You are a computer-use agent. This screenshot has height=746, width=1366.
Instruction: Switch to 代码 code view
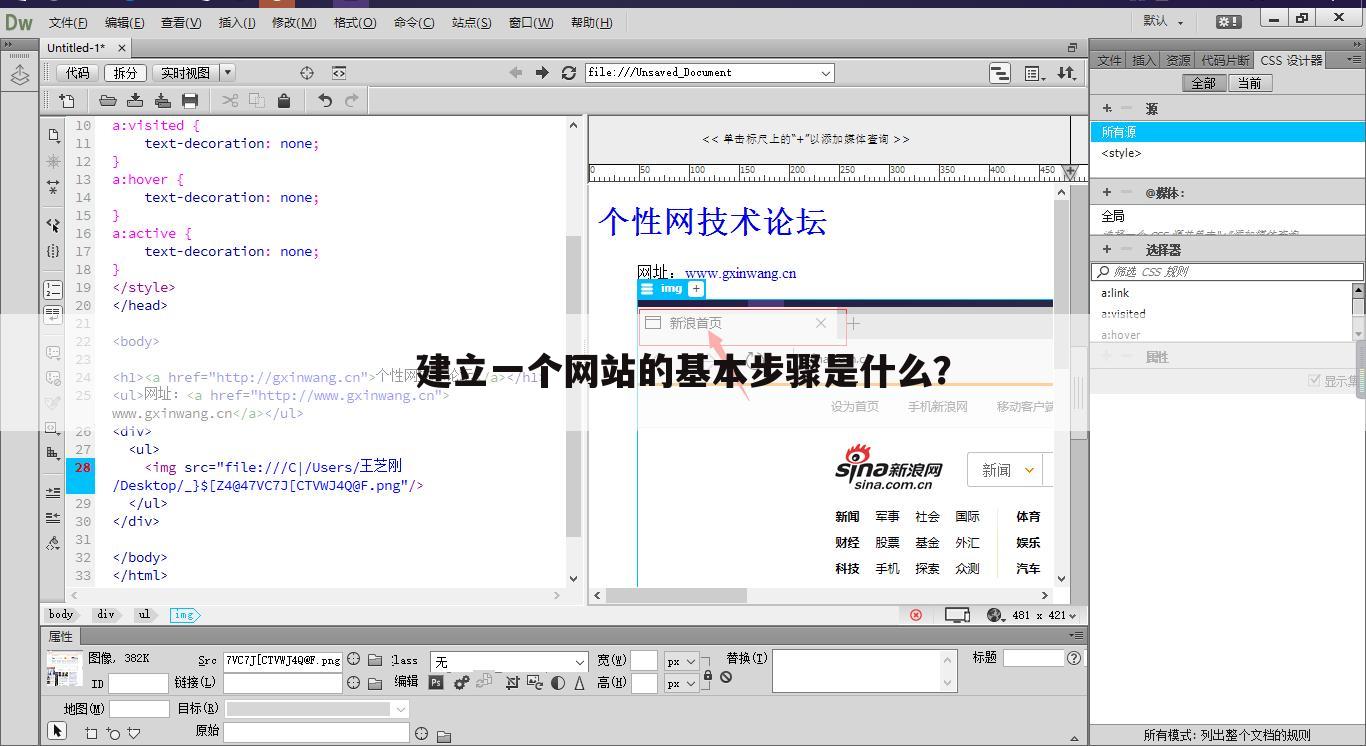(78, 73)
